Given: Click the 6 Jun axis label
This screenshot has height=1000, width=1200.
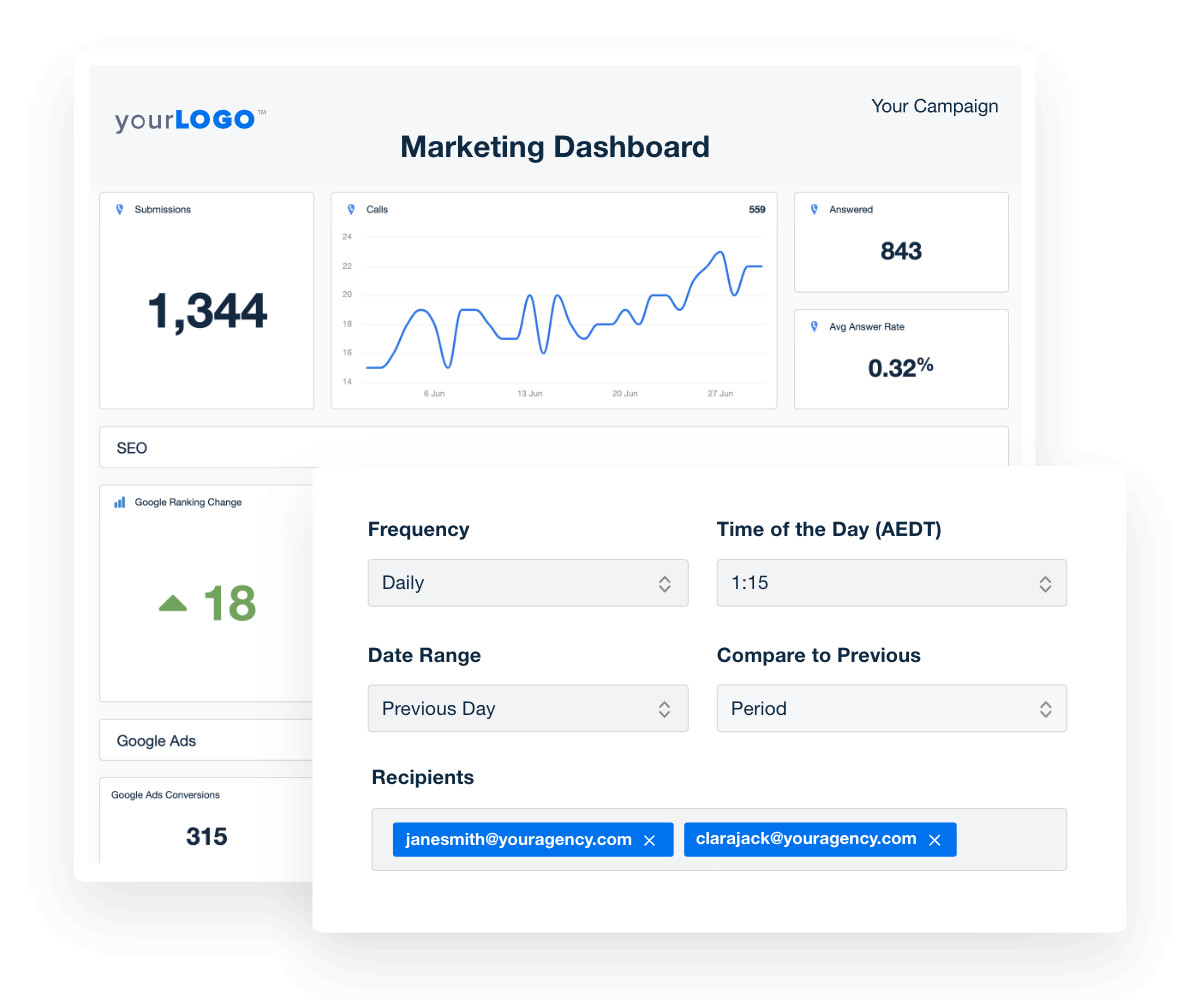Looking at the screenshot, I should pos(434,394).
